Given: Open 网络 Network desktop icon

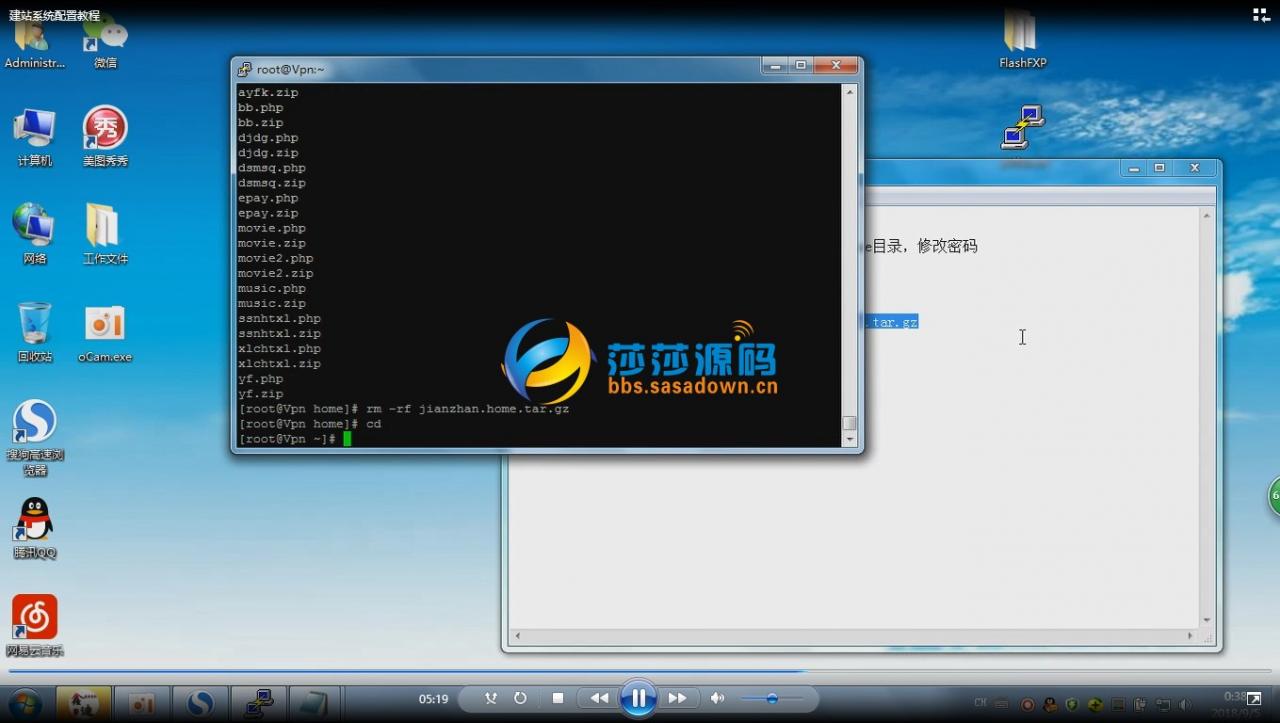Looking at the screenshot, I should point(34,235).
